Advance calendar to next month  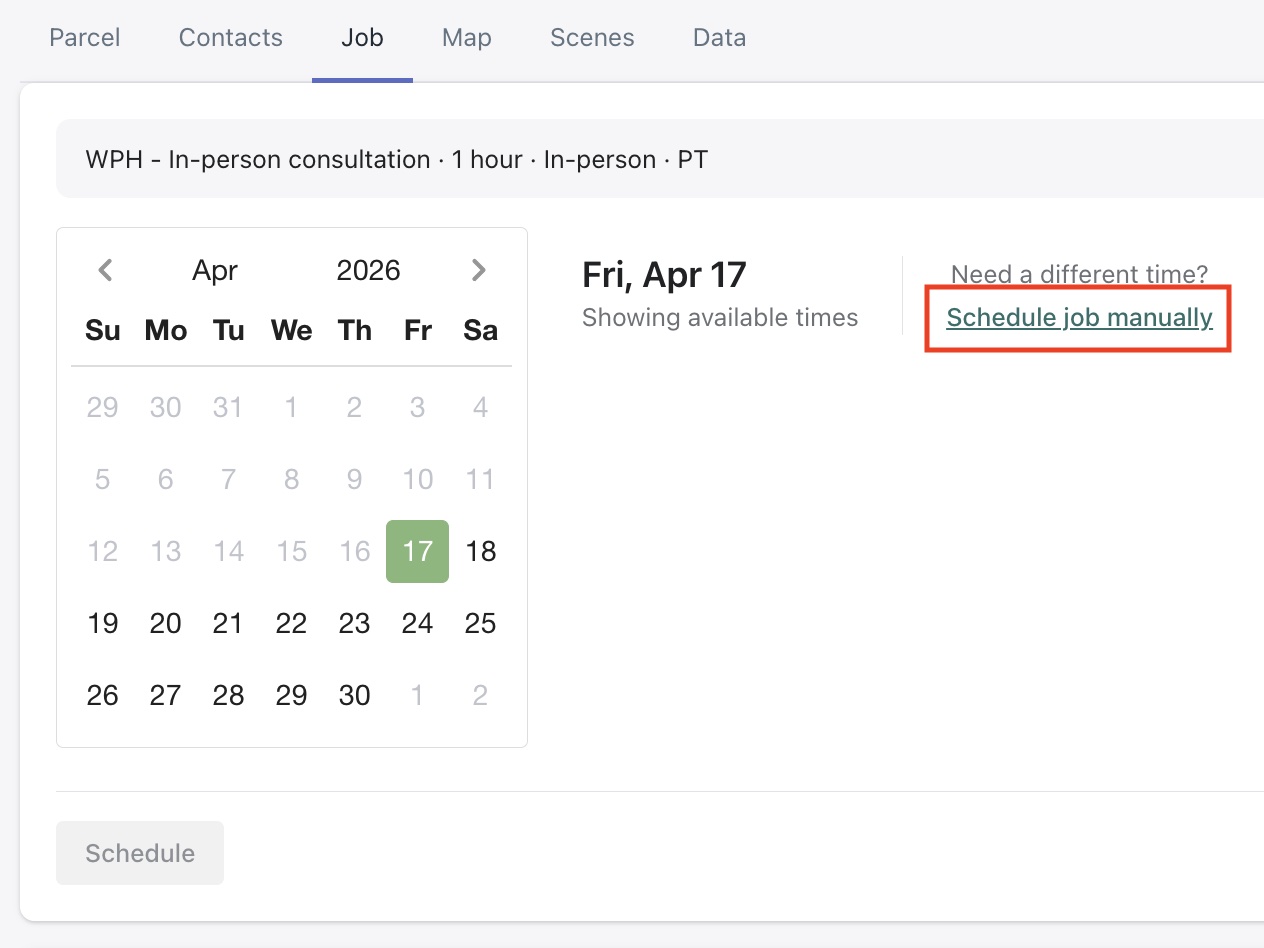(x=479, y=270)
